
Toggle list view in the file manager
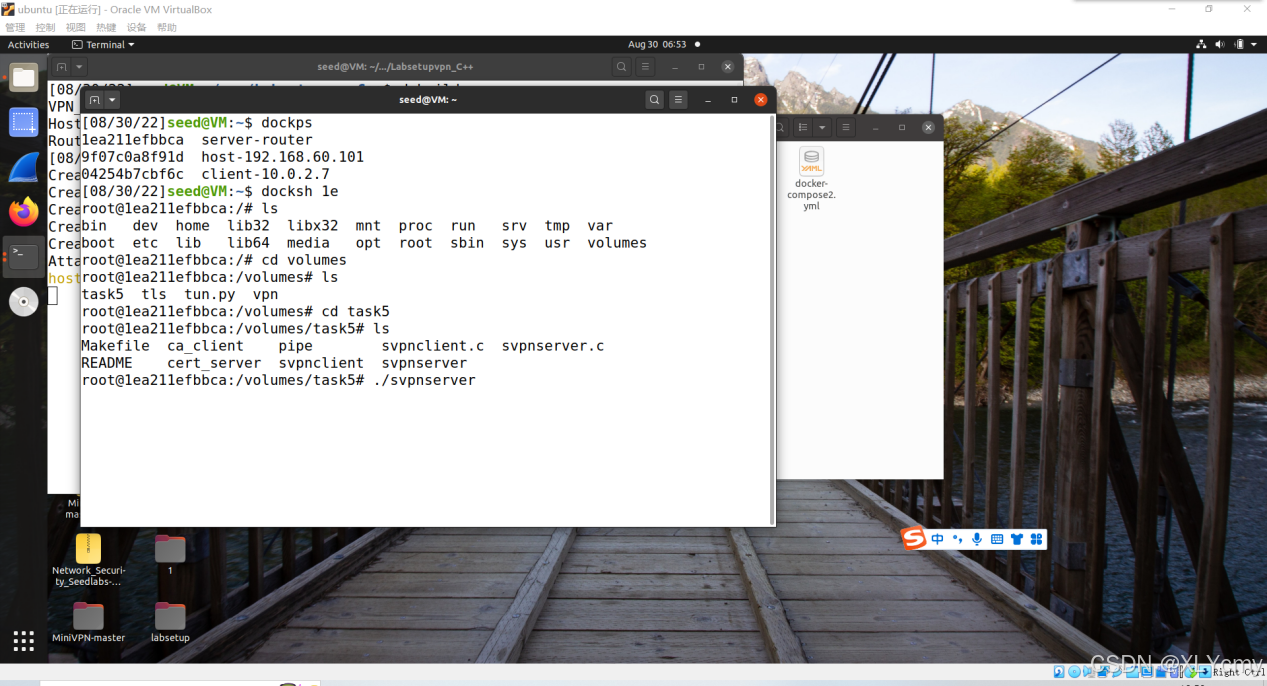802,128
